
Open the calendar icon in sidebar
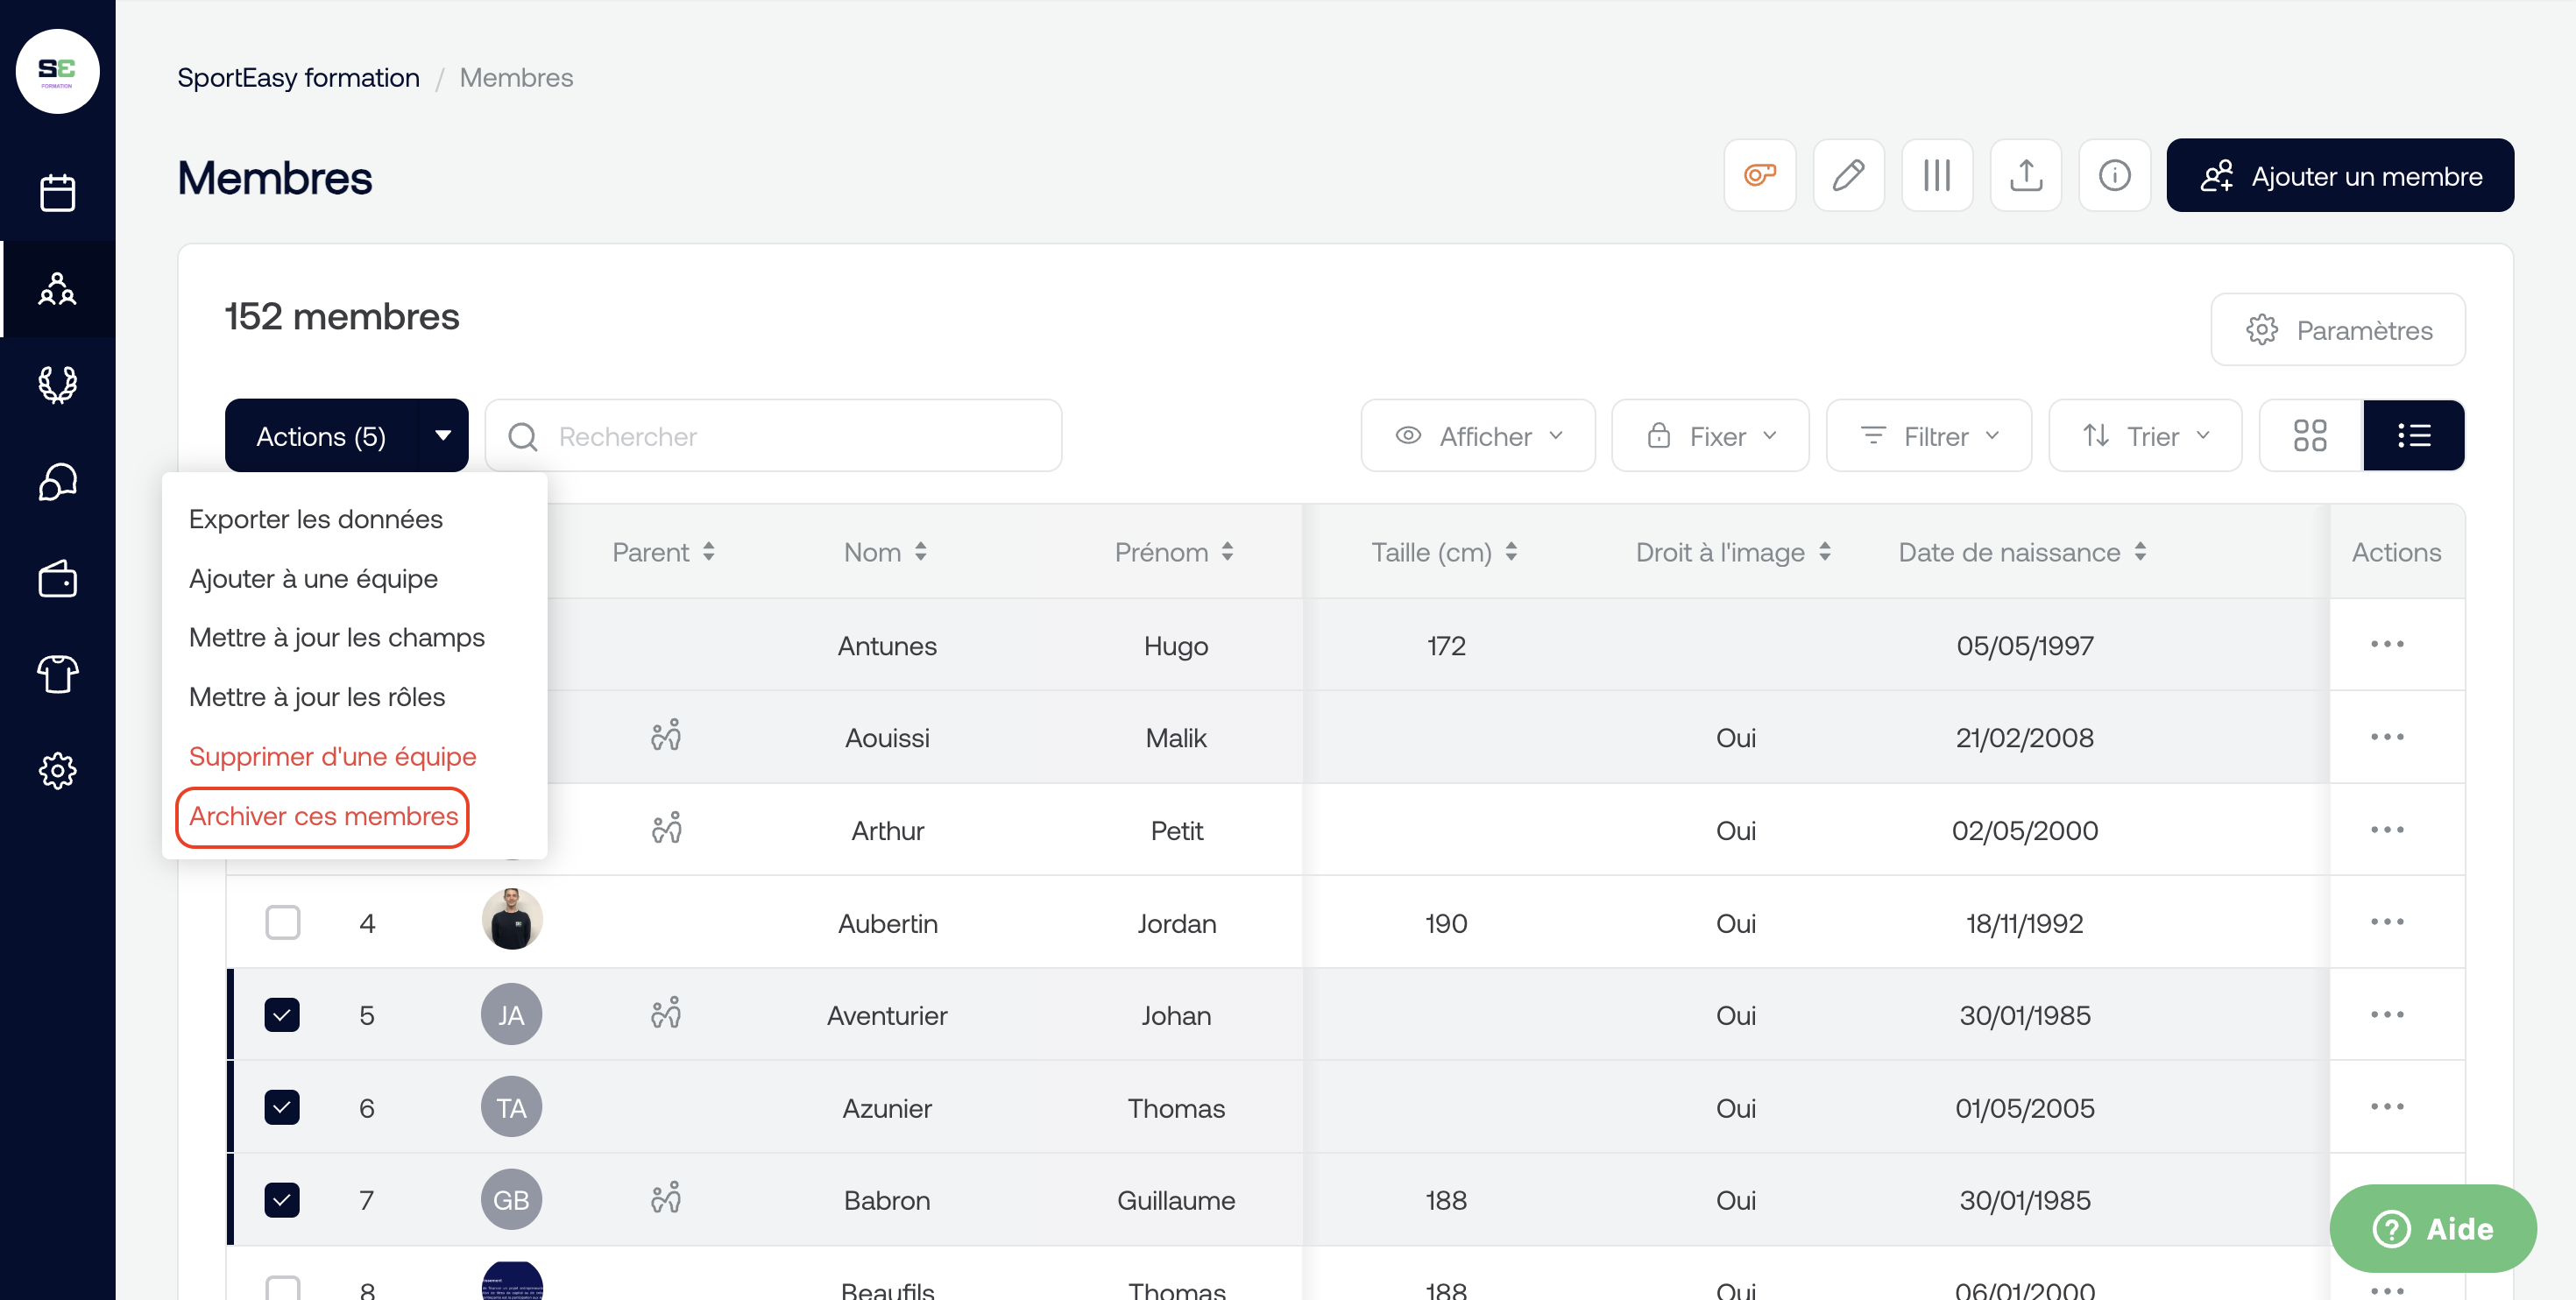[57, 192]
